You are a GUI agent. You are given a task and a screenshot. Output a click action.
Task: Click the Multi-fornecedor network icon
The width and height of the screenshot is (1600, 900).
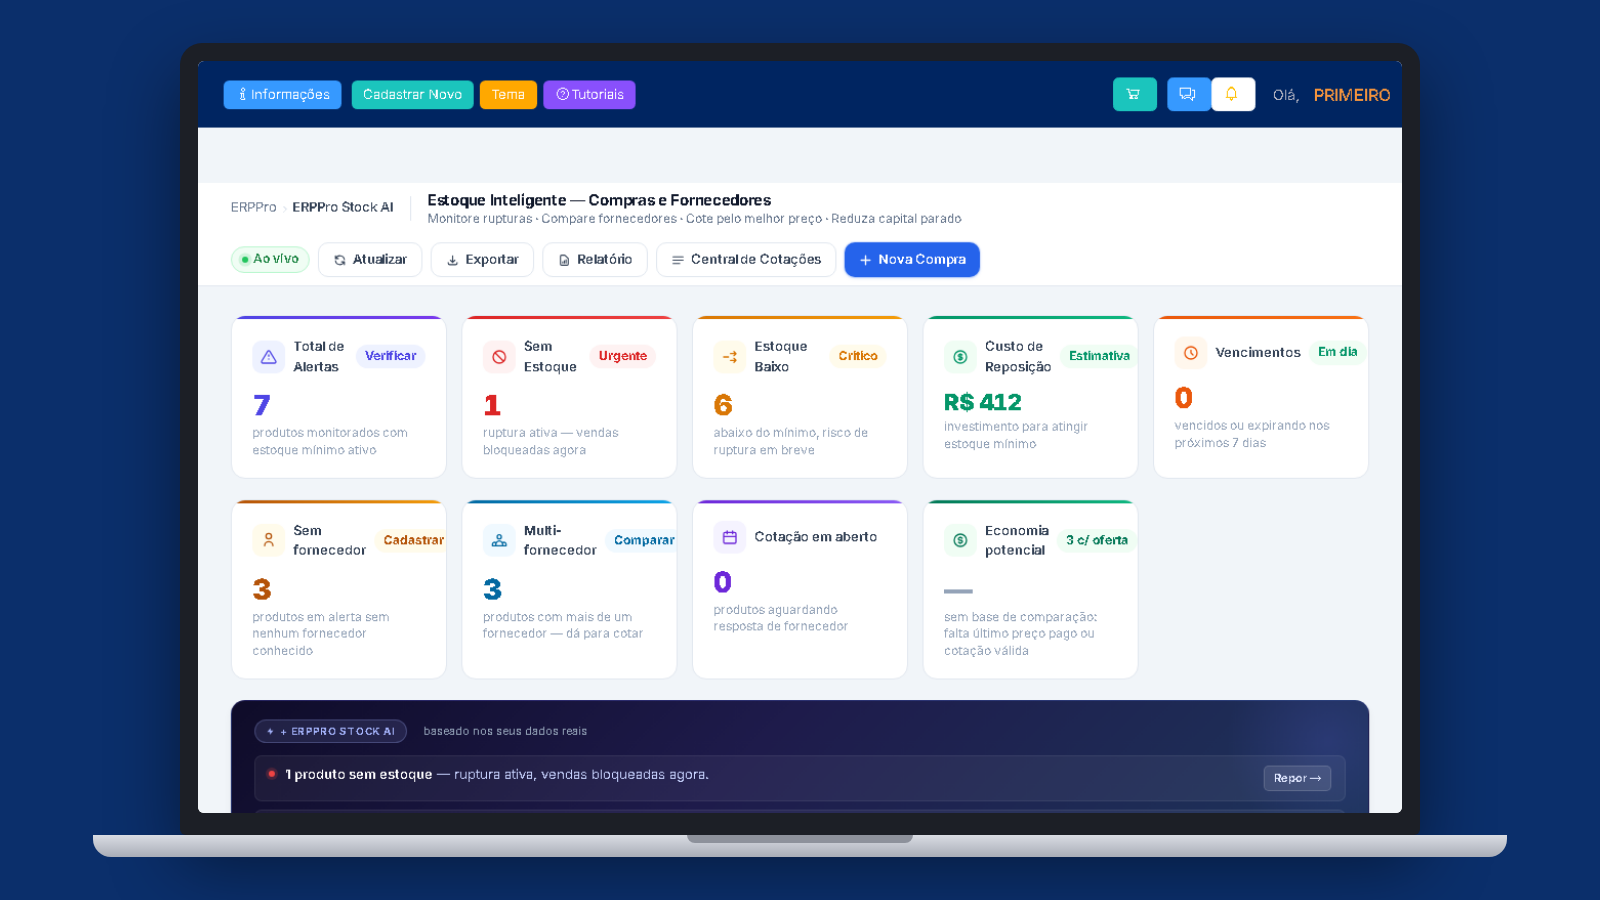coord(499,541)
